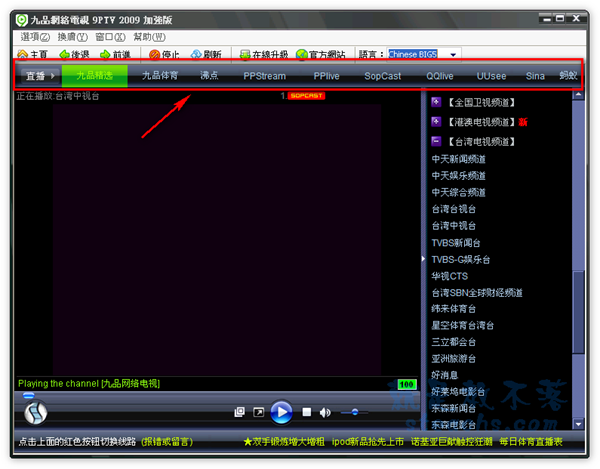Play the 台湾台视台 channel
Viewport: 600px width, 469px height.
[453, 209]
